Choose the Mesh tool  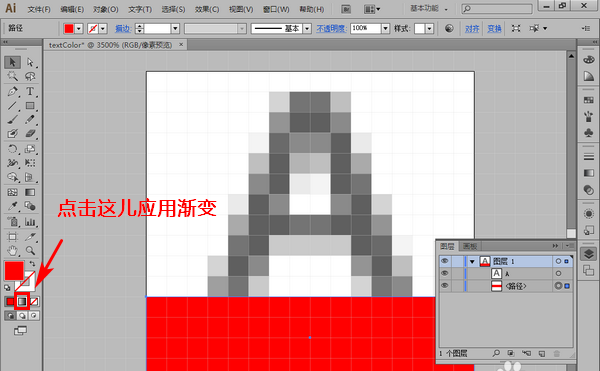click(x=12, y=192)
